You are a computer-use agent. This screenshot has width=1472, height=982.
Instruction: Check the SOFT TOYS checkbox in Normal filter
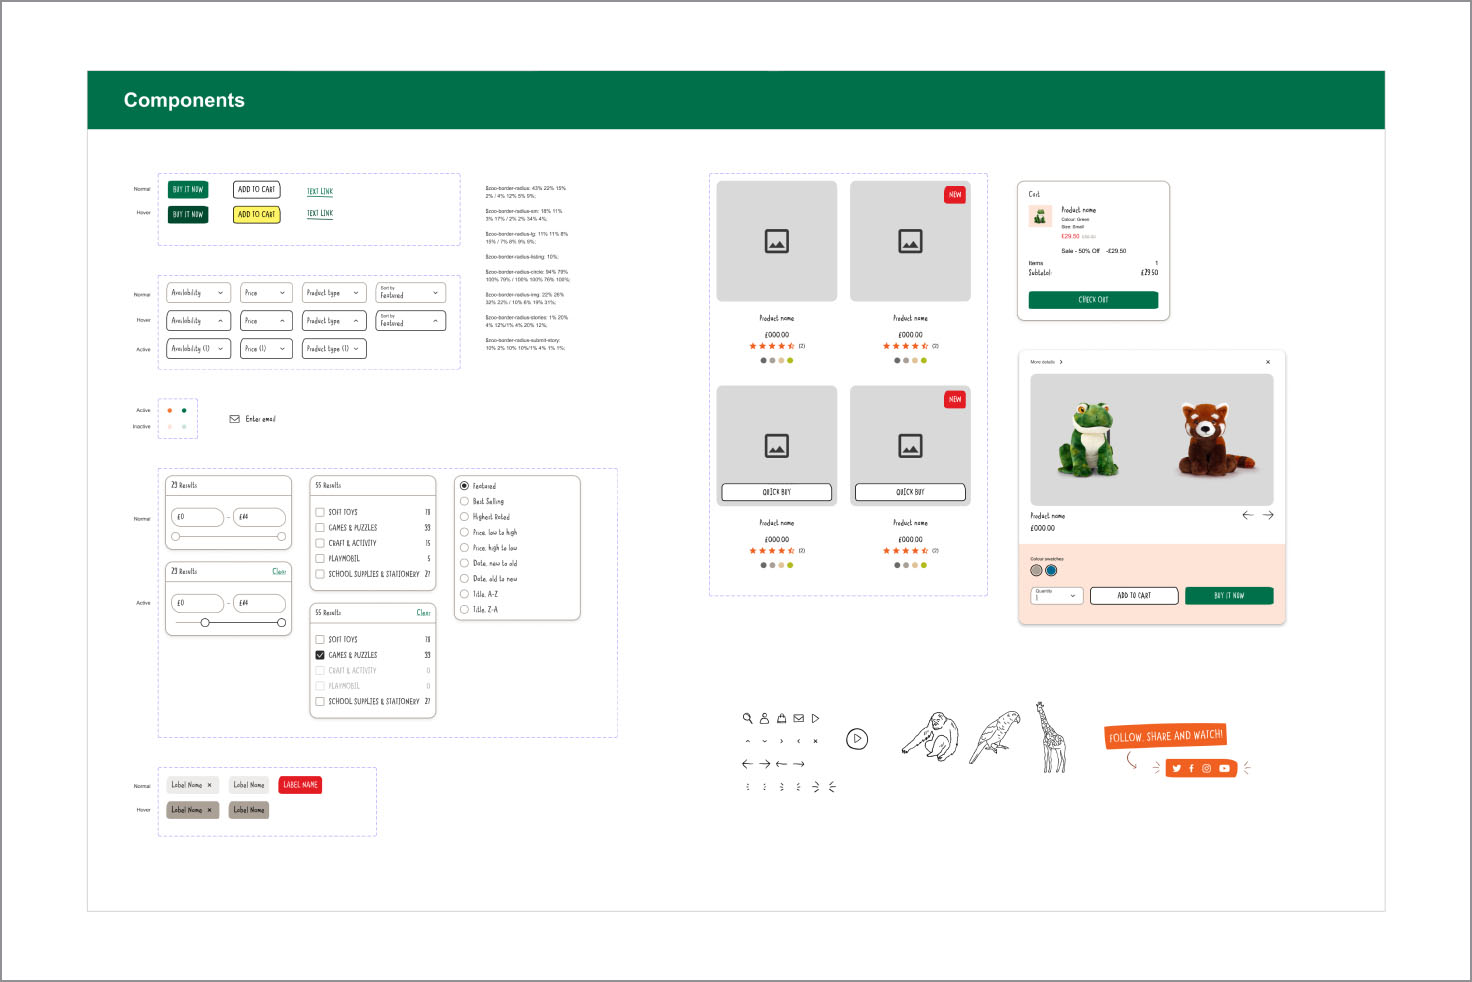point(320,512)
